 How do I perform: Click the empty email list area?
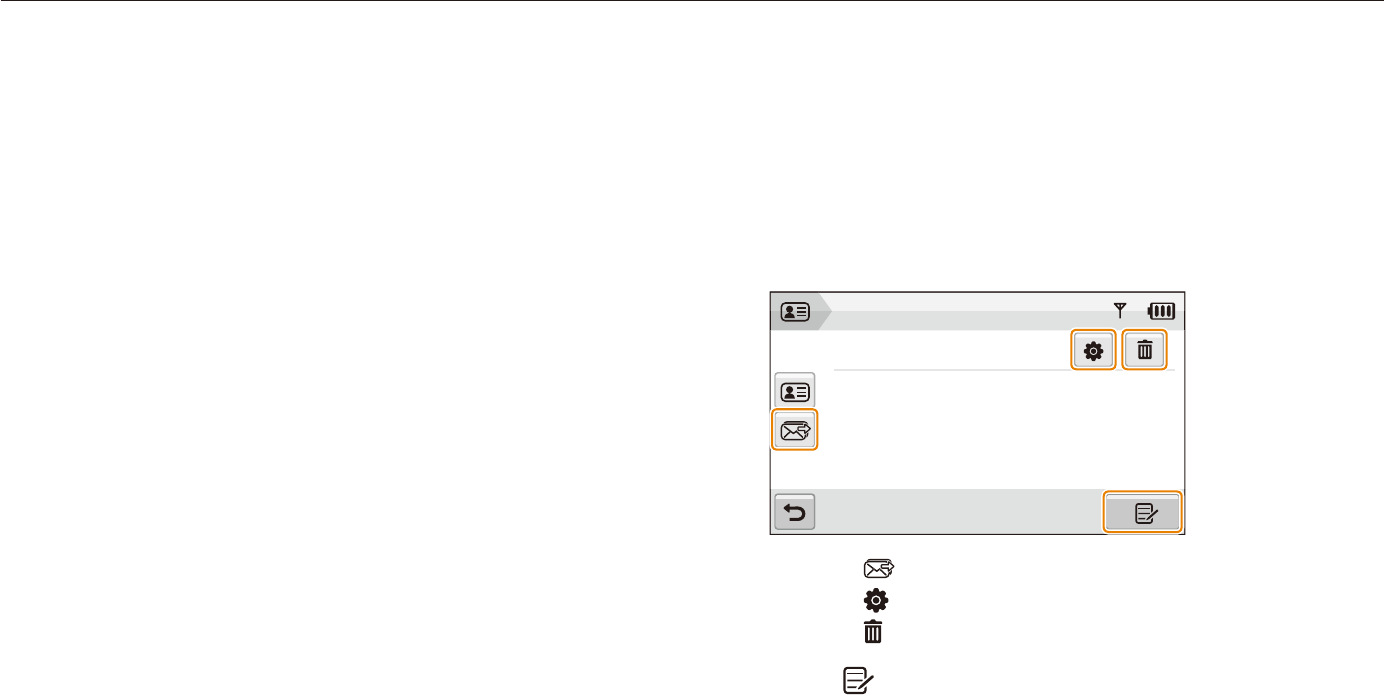point(1005,428)
